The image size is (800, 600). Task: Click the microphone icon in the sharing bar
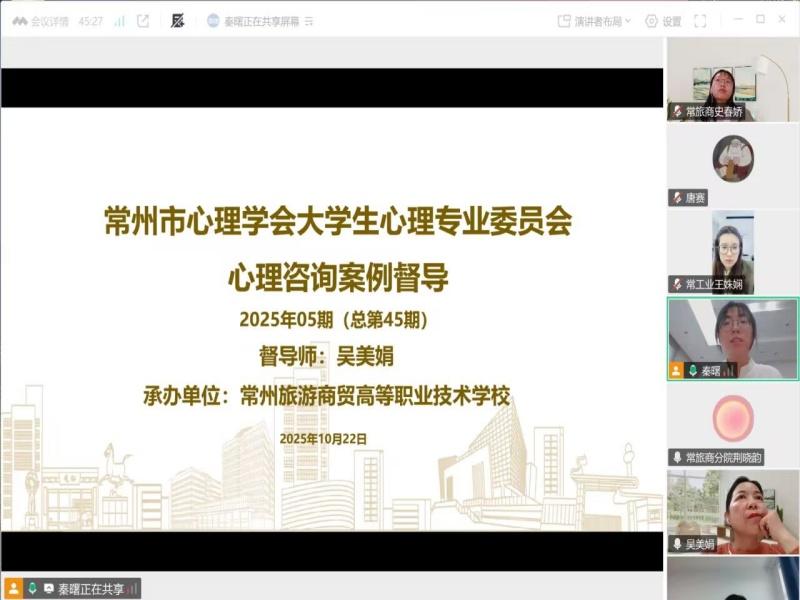(32, 588)
